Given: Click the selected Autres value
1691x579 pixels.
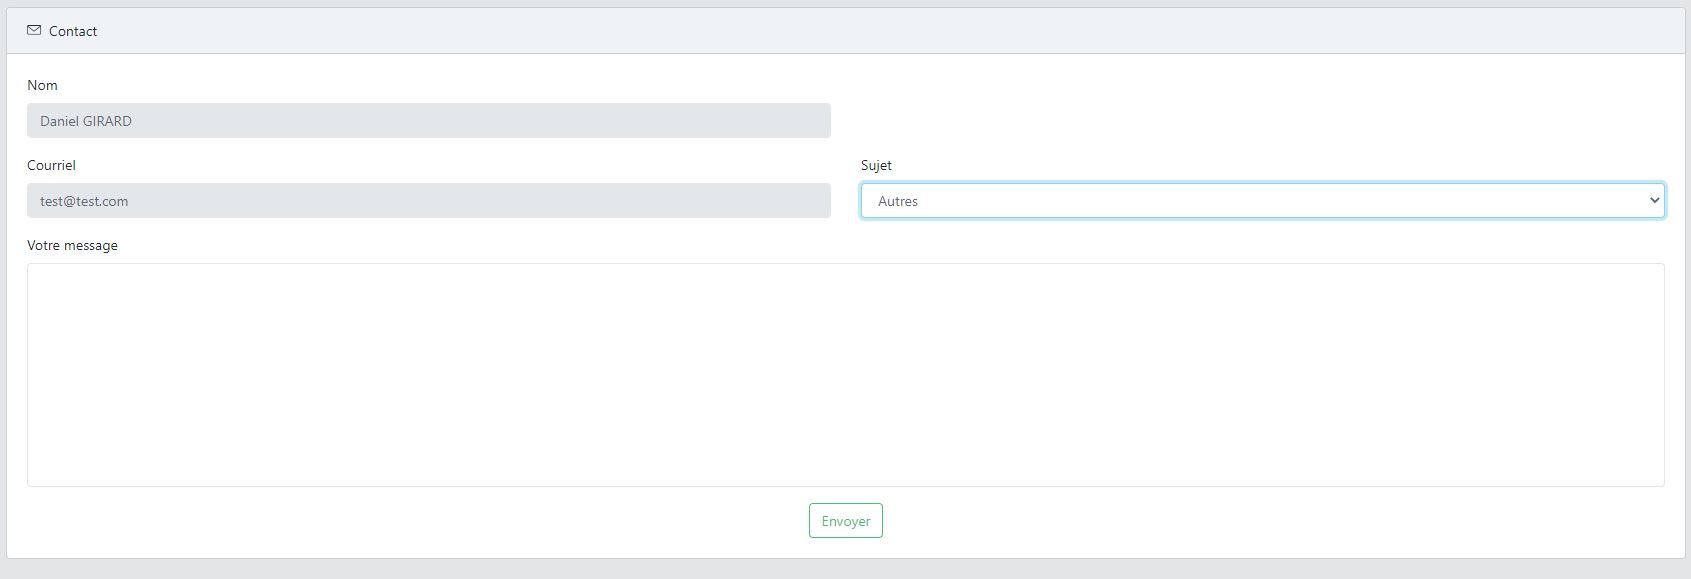Looking at the screenshot, I should point(898,201).
